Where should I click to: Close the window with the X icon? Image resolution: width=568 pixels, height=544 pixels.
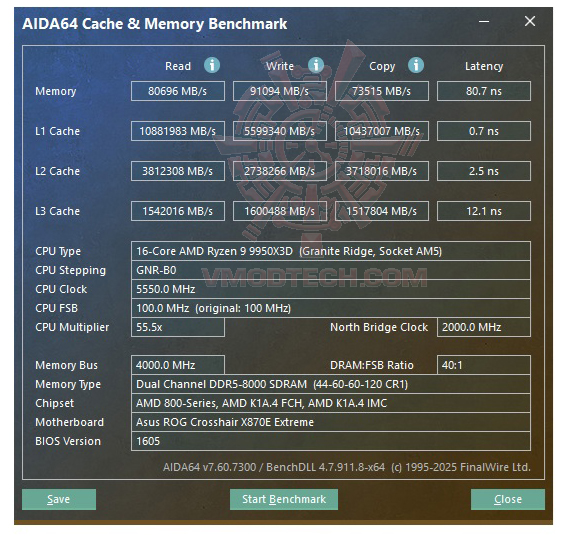point(530,21)
